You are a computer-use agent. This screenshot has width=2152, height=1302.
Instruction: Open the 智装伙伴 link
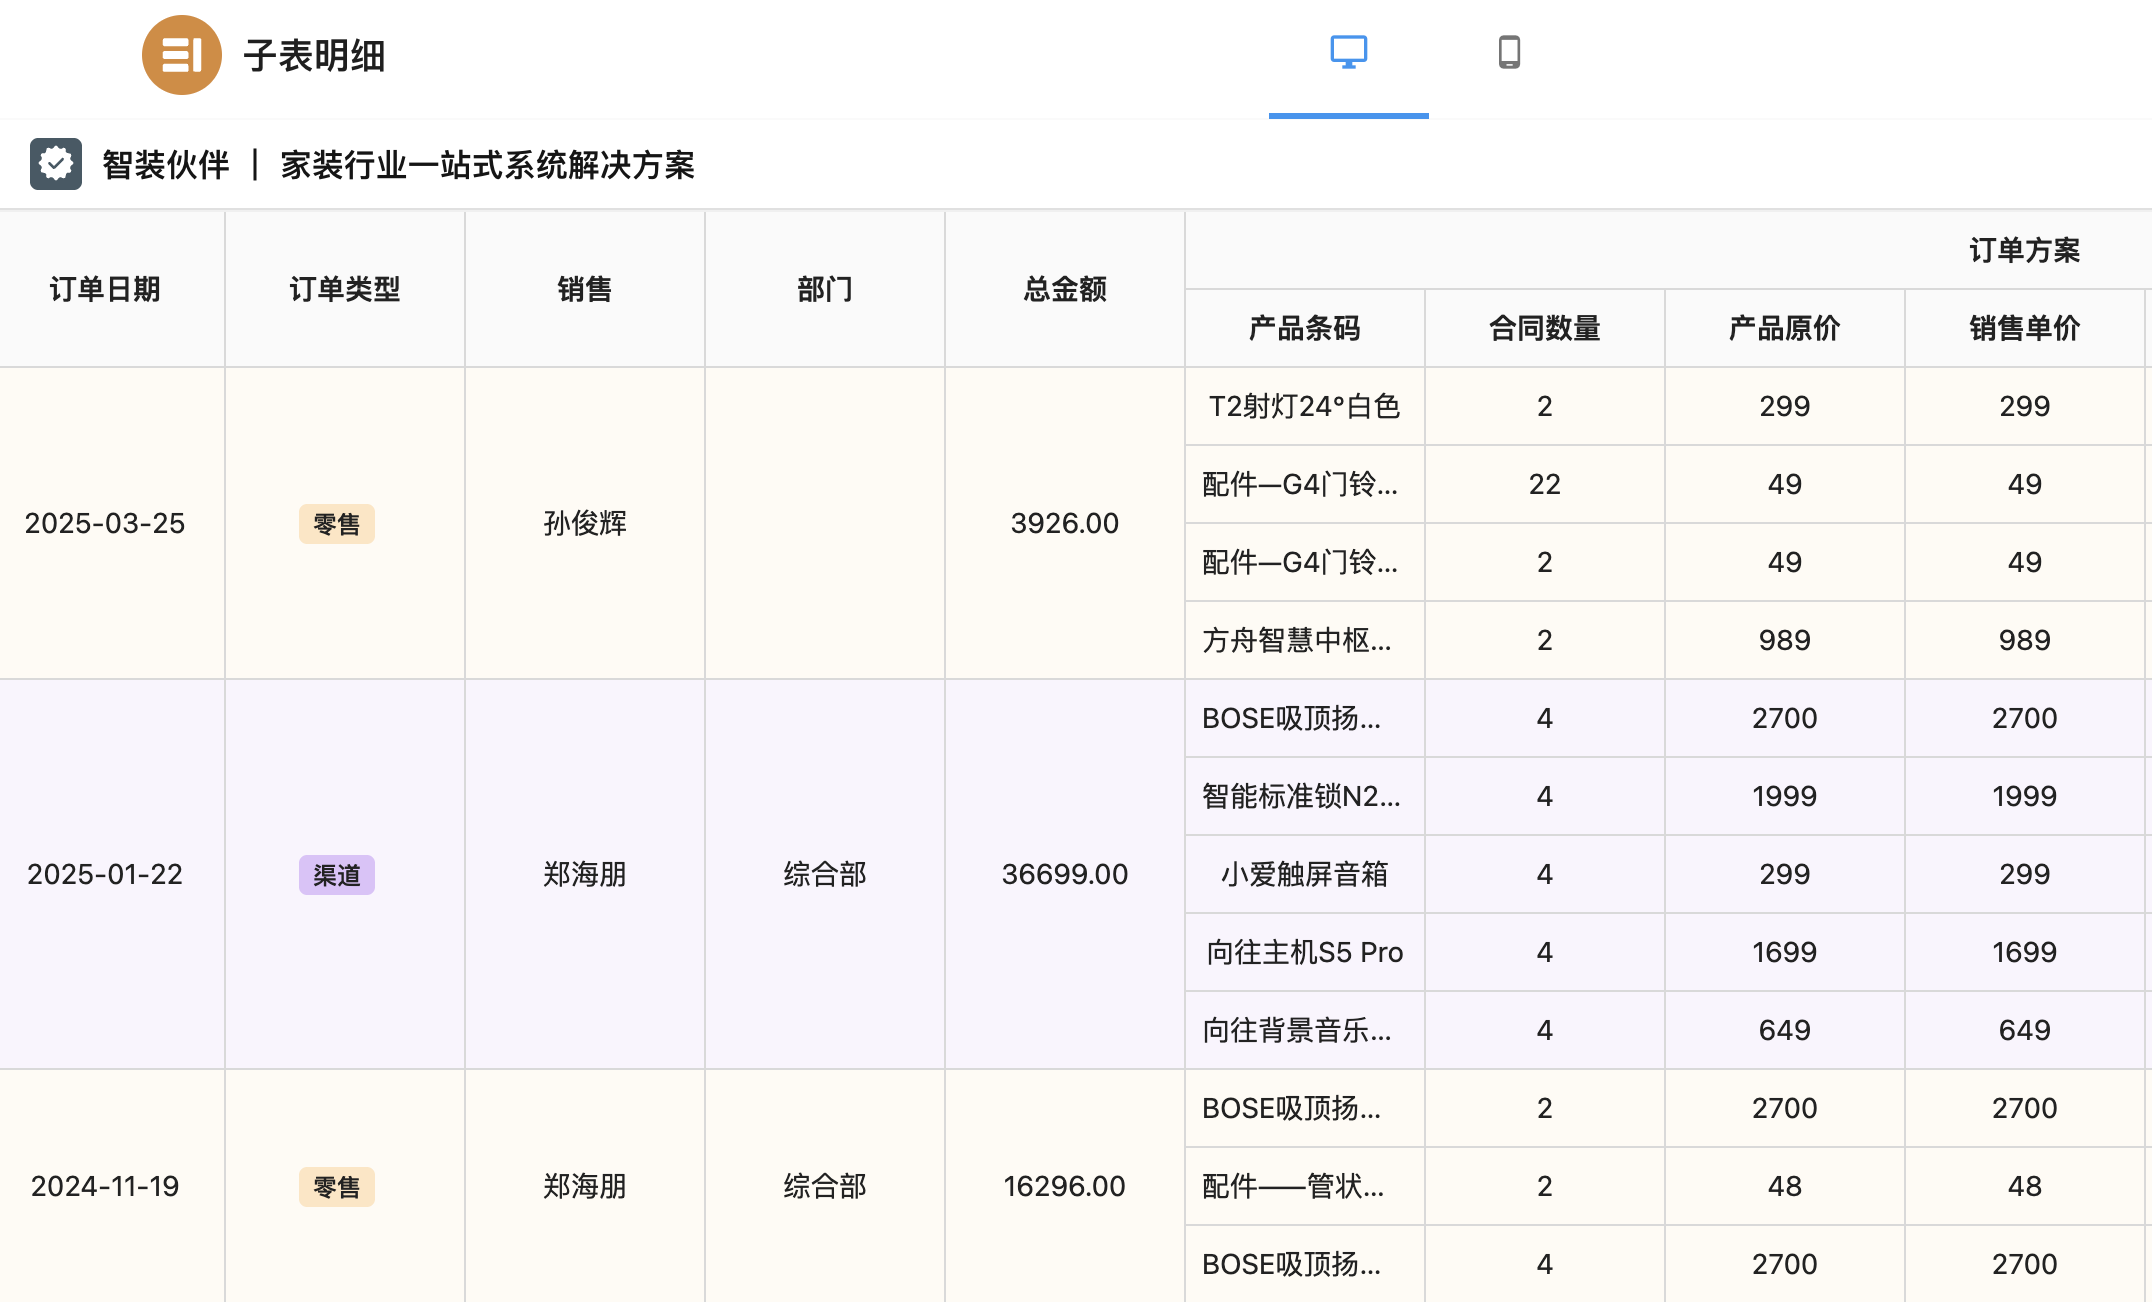click(165, 166)
